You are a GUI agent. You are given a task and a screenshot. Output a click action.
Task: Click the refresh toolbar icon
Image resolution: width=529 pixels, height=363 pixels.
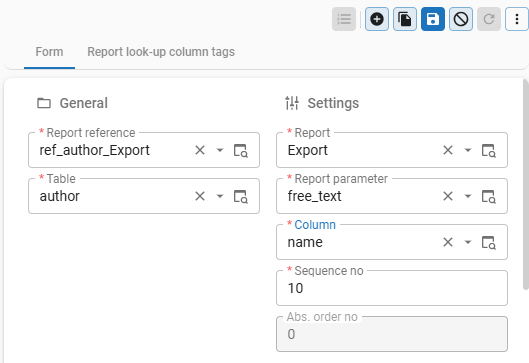tap(489, 19)
